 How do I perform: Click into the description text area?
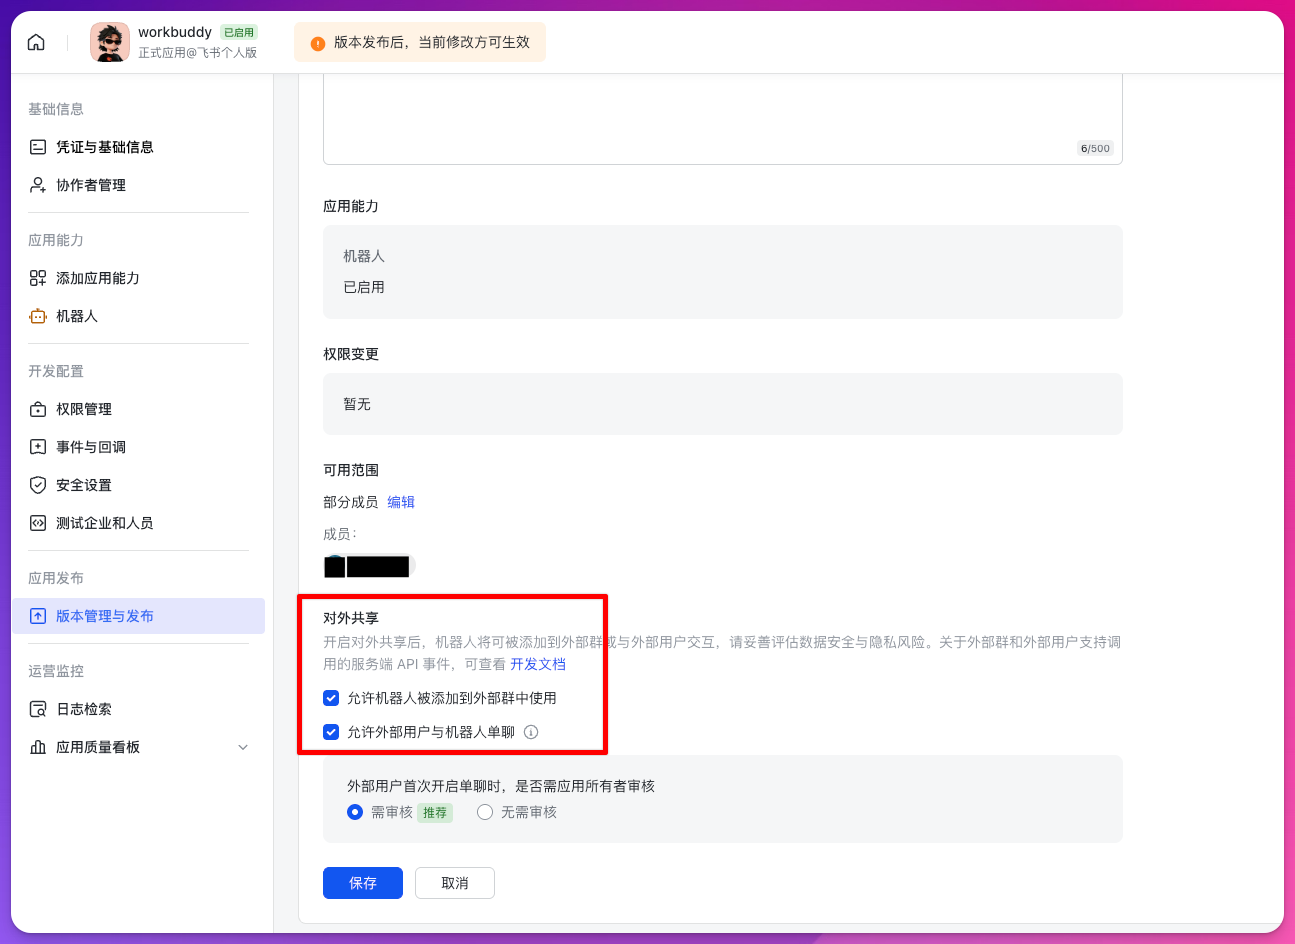coord(723,119)
